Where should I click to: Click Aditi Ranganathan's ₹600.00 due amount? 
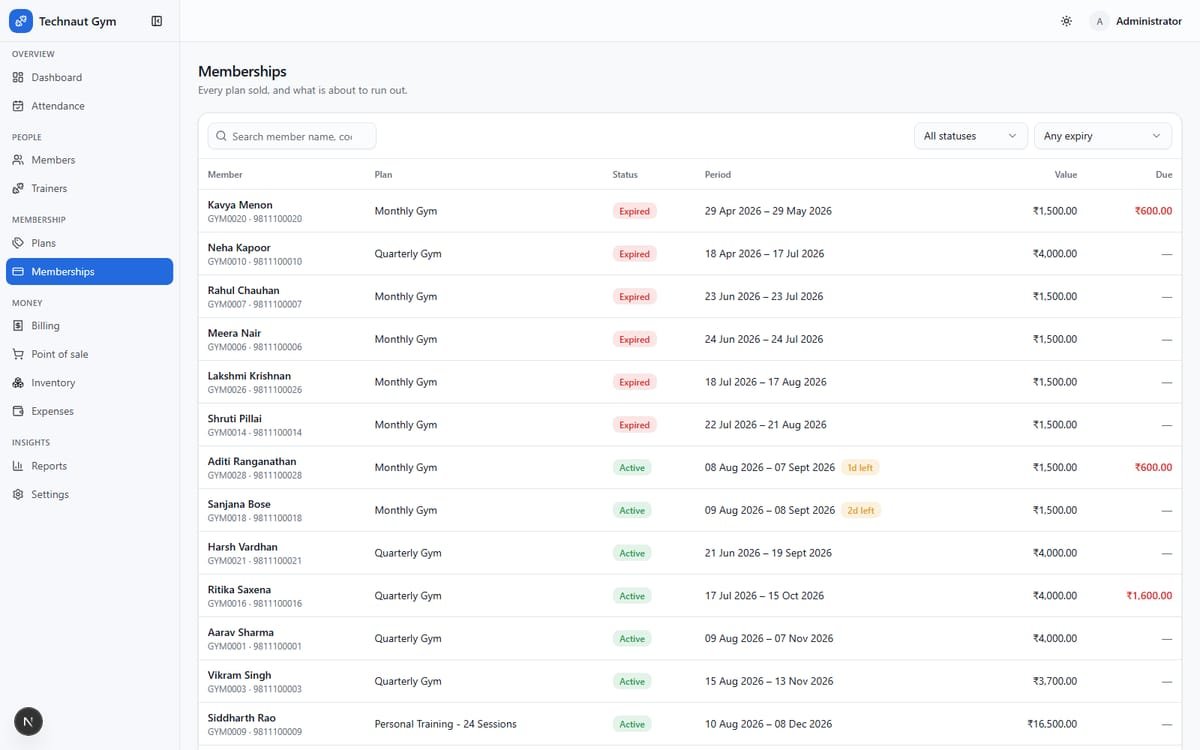(x=1153, y=468)
